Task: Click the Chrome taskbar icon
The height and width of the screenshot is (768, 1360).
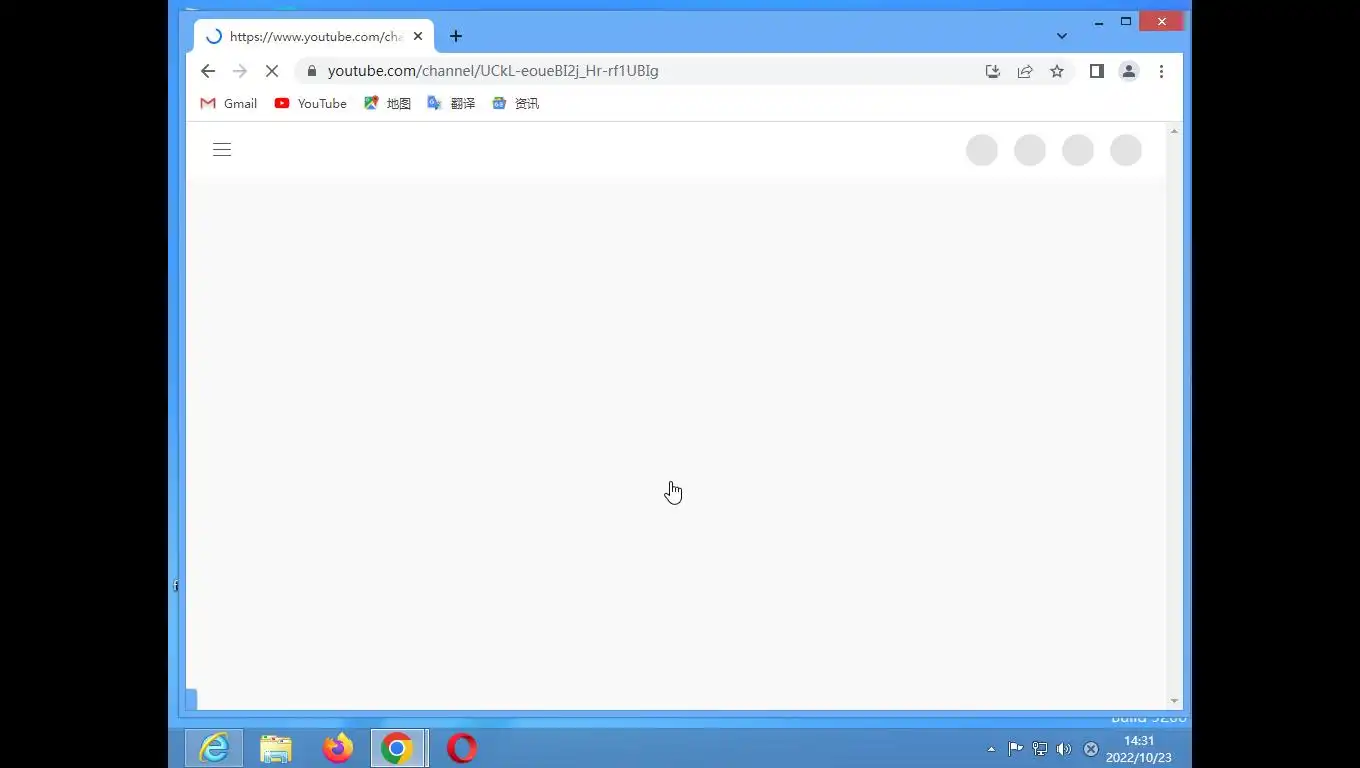Action: (398, 748)
